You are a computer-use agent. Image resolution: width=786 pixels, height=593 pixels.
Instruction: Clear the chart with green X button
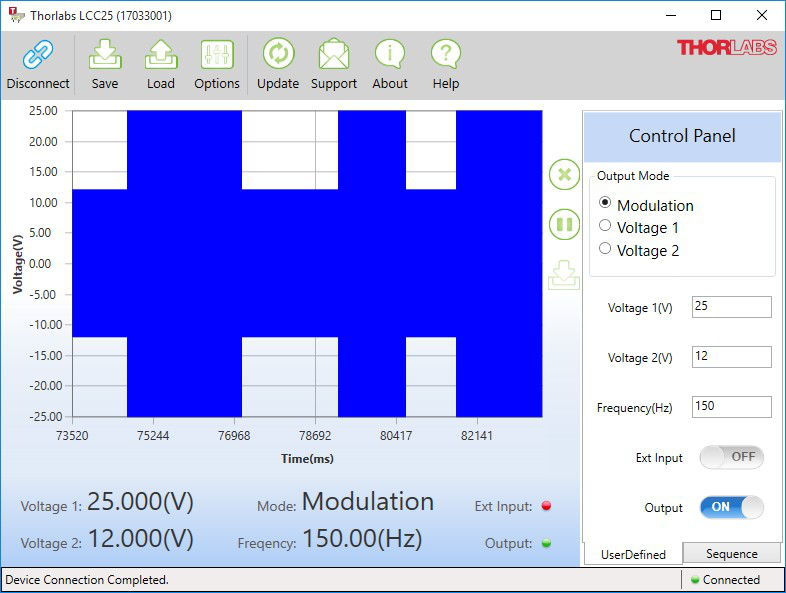pos(564,175)
